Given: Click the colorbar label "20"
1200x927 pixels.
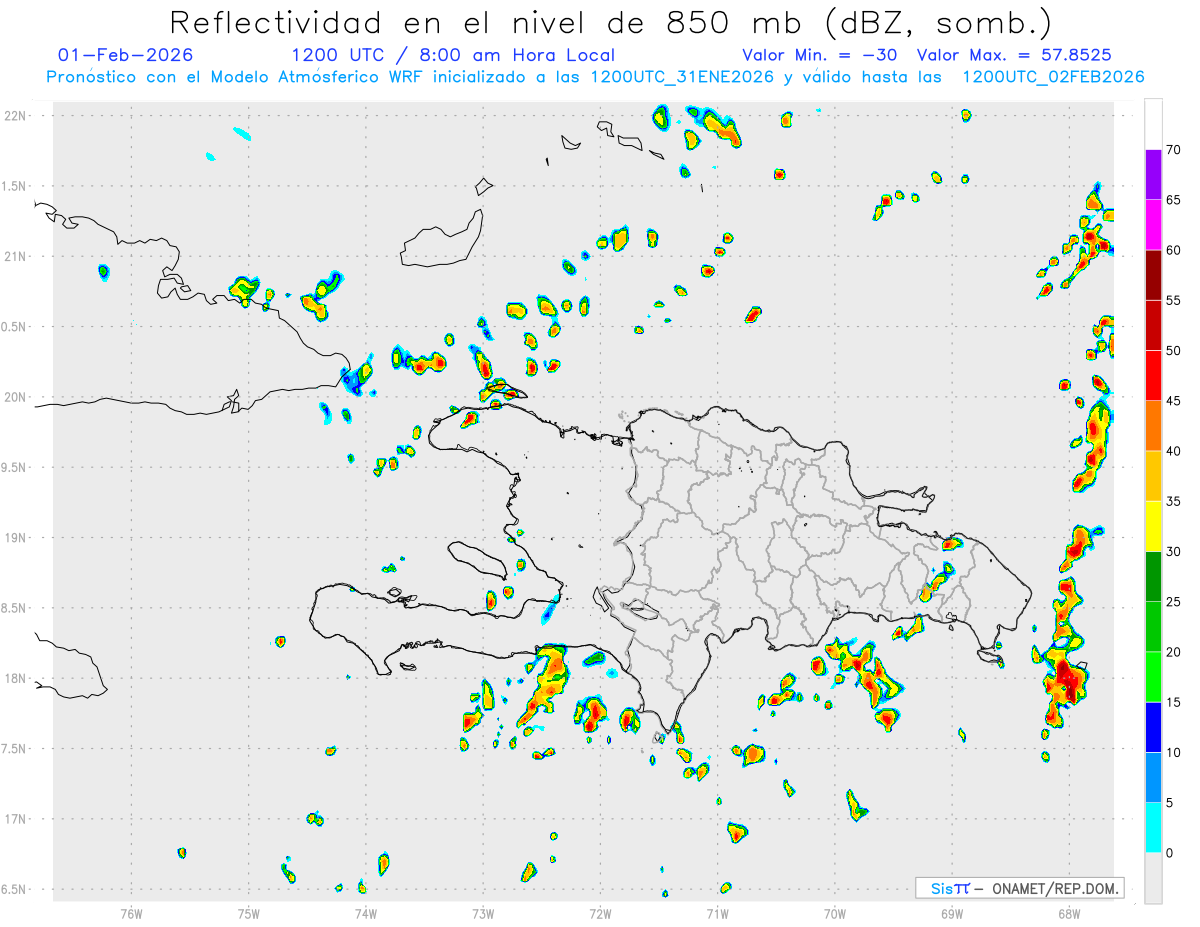Looking at the screenshot, I should 1174,652.
